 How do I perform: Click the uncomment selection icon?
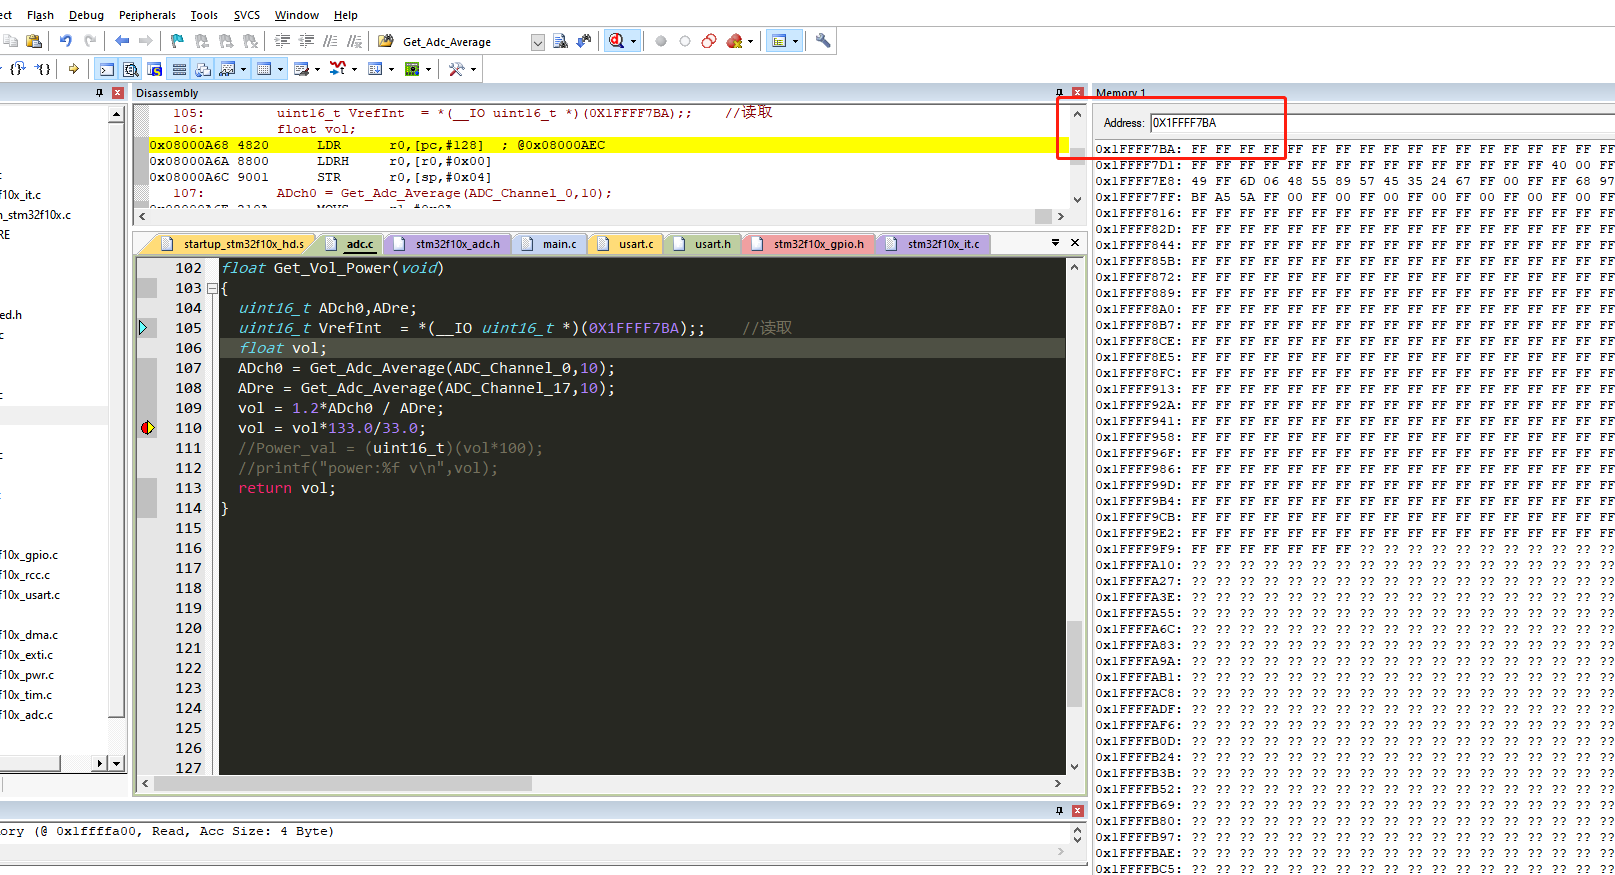coord(355,41)
